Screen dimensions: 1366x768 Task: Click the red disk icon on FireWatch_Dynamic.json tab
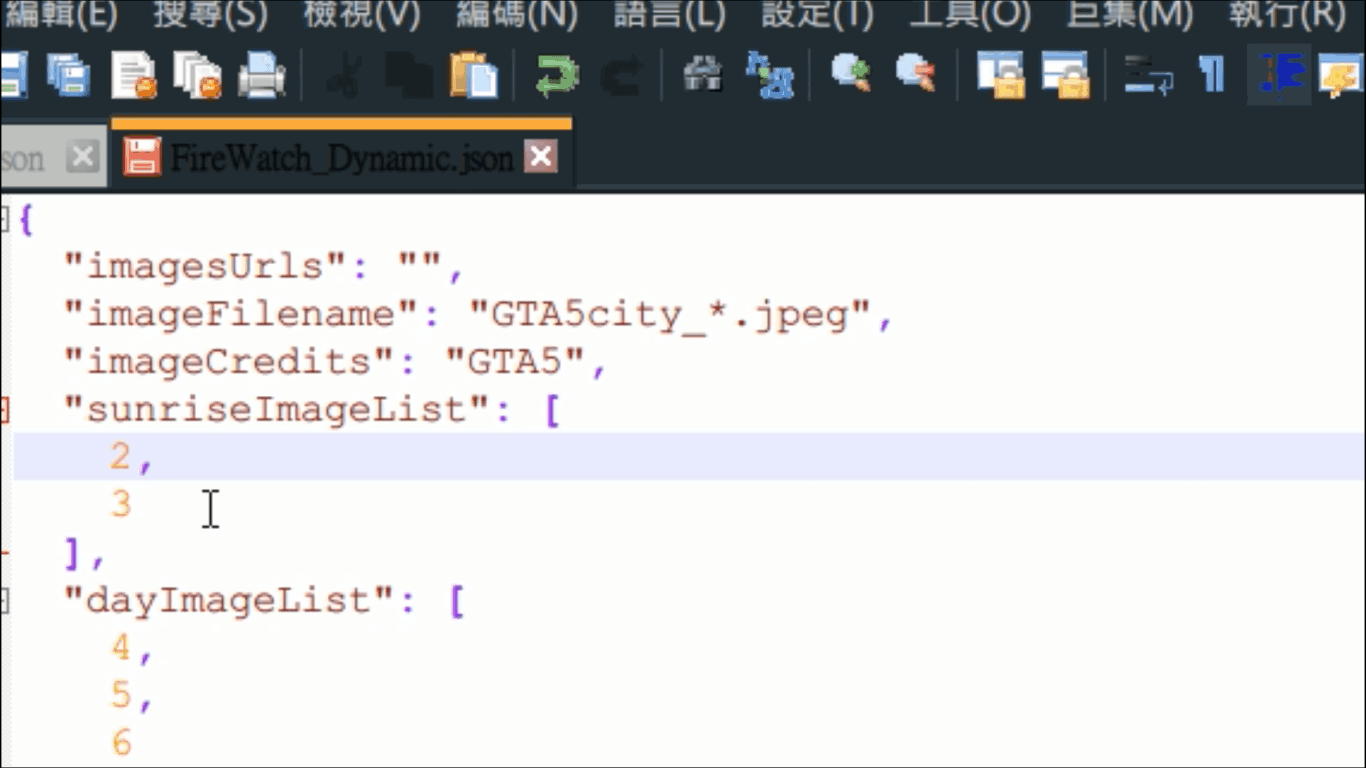tap(142, 157)
